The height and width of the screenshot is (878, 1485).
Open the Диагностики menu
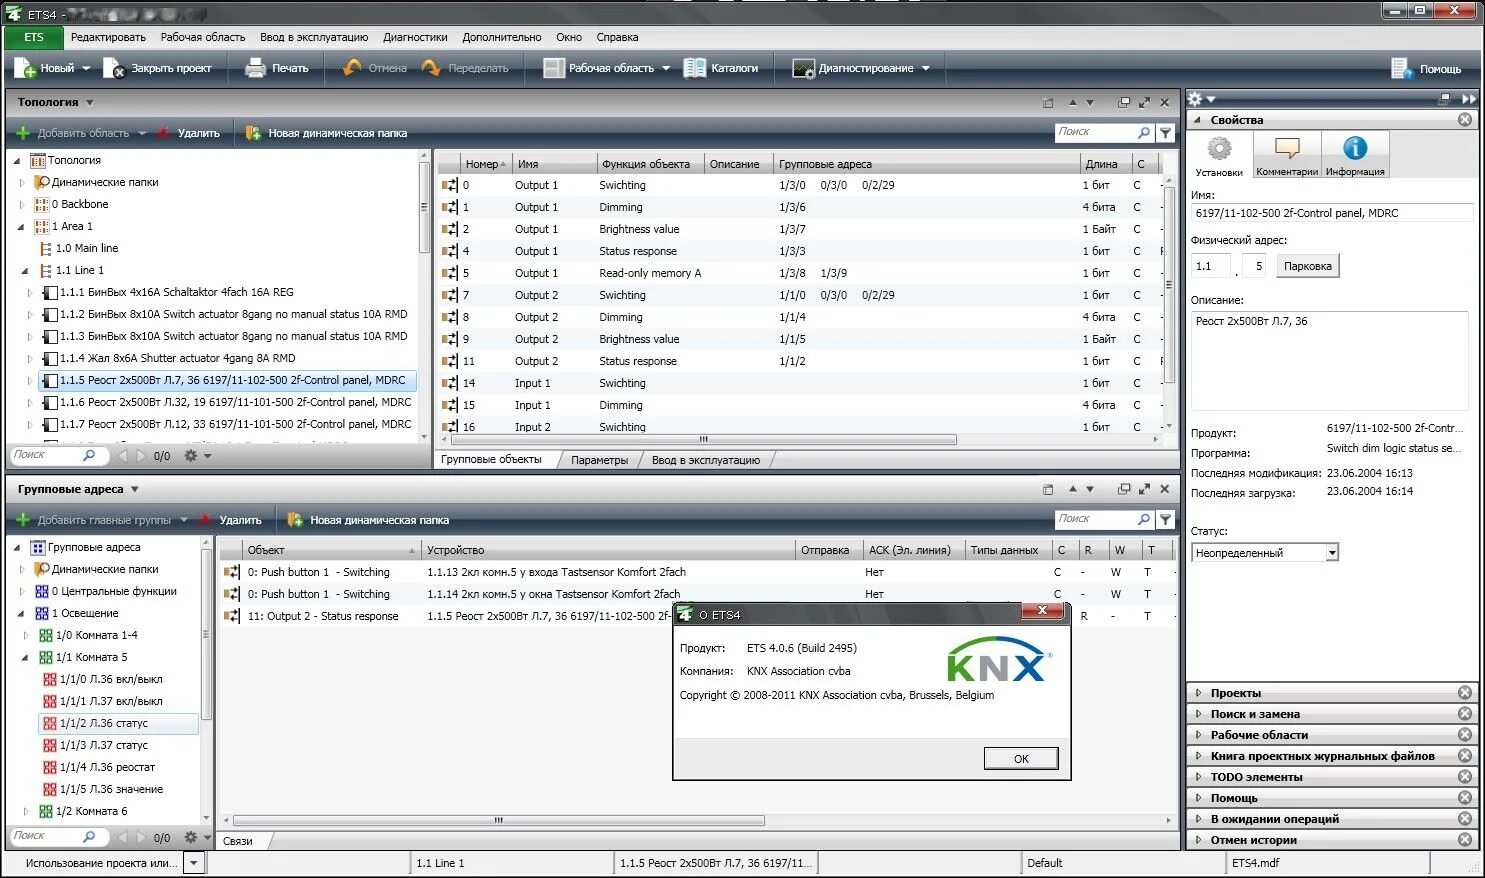coord(415,37)
